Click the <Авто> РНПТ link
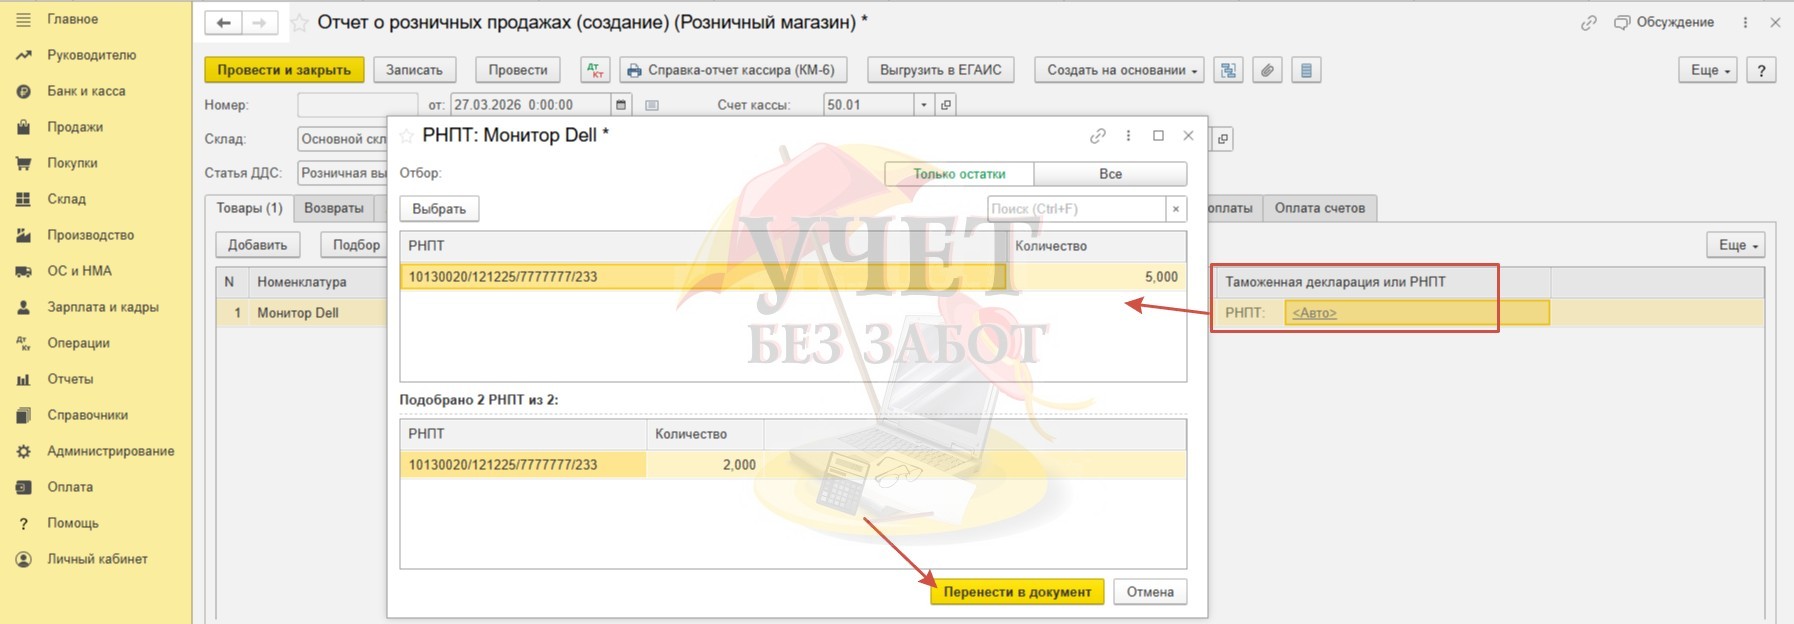The image size is (1794, 624). click(x=1314, y=313)
